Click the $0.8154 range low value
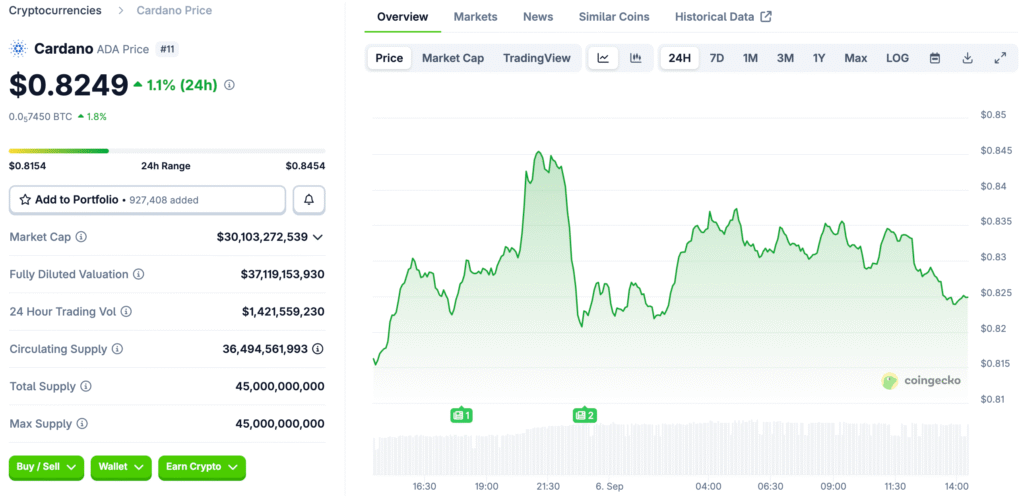 (27, 166)
